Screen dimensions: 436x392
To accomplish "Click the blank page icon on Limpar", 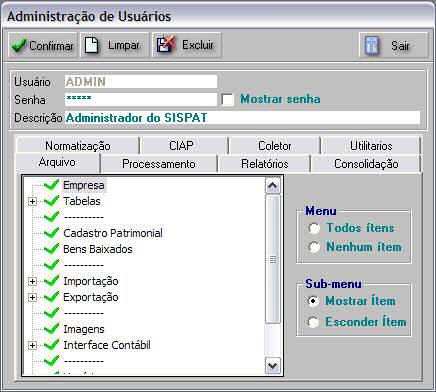I will click(91, 45).
